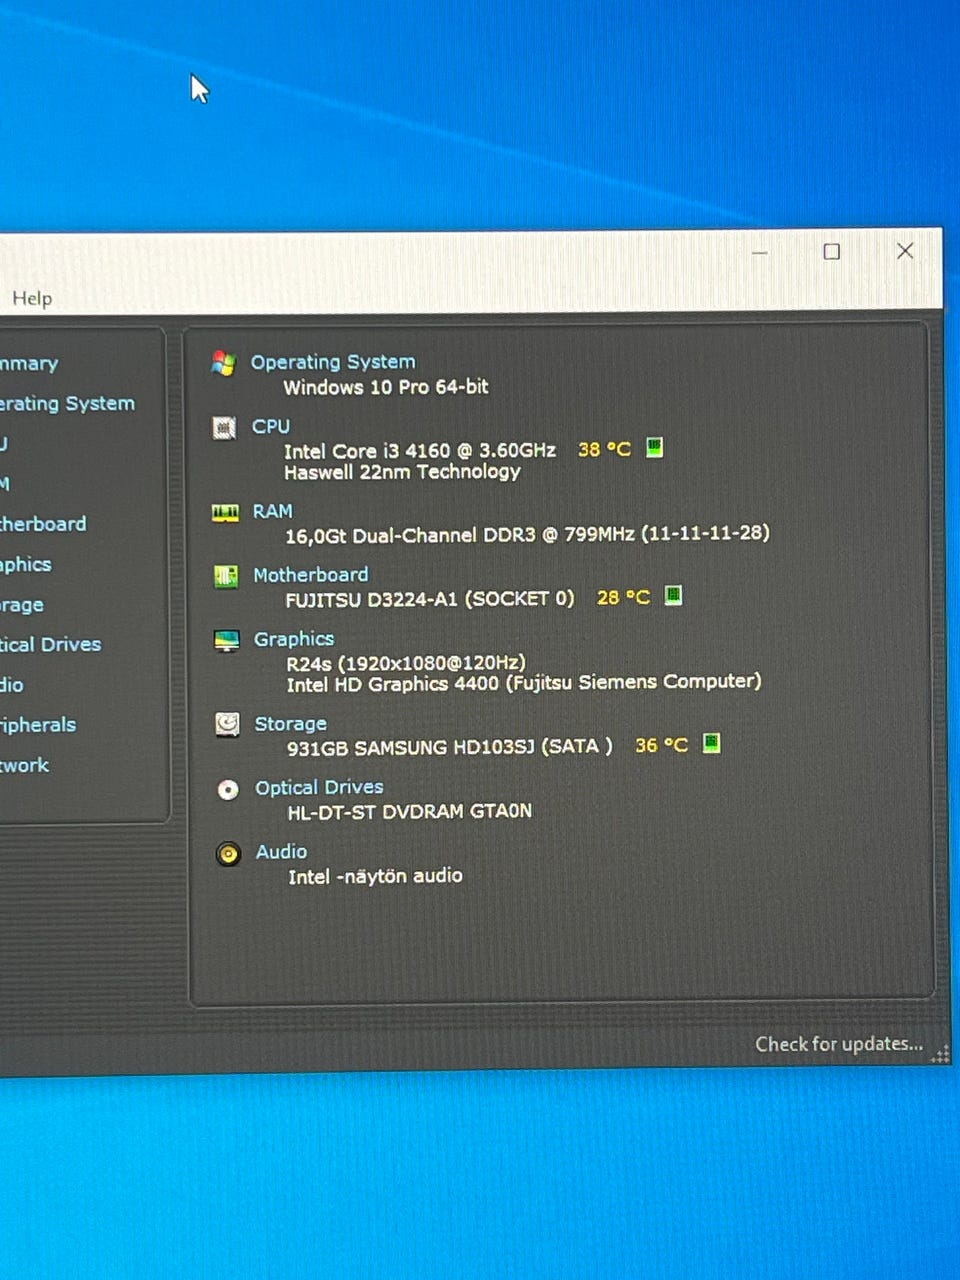Click the text 931GB SAMSUNG HD103SJ (SATA )
The image size is (960, 1280).
pos(450,747)
